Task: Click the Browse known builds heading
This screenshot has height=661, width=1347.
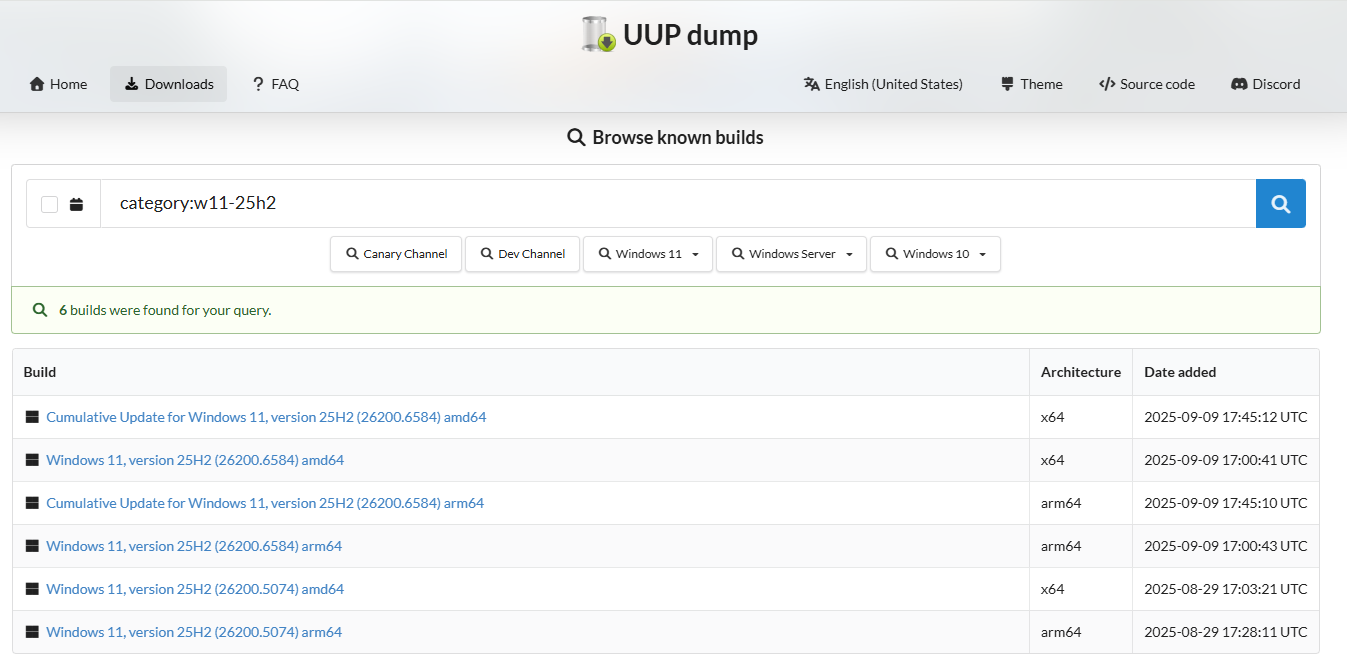Action: coord(665,138)
